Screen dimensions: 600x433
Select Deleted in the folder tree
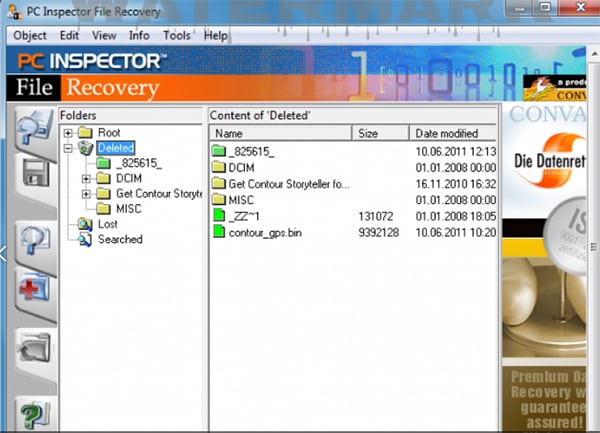click(x=116, y=148)
